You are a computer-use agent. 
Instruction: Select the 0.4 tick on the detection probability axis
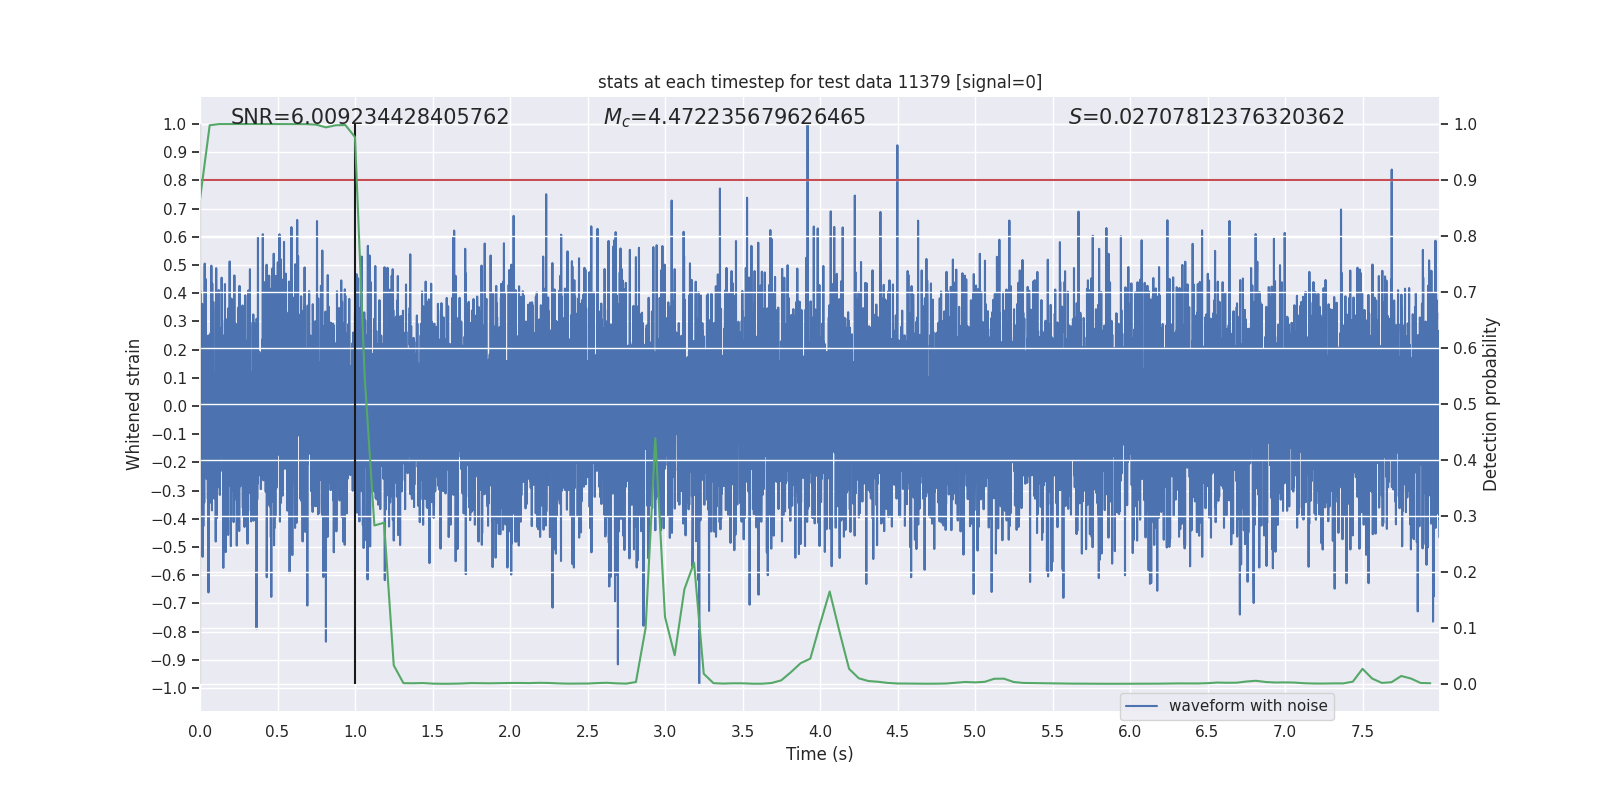[x=1465, y=461]
